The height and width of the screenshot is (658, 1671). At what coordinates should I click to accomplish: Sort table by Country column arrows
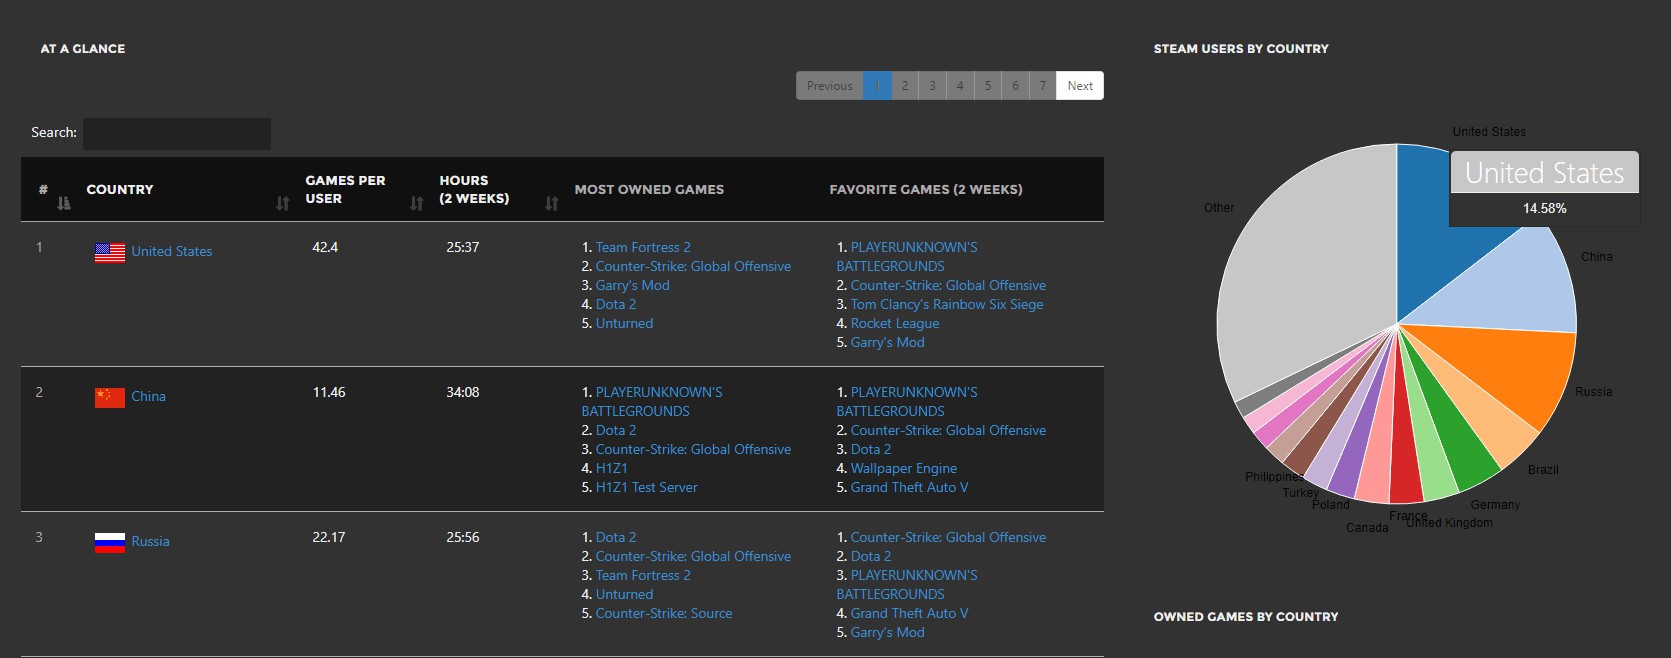pyautogui.click(x=282, y=203)
